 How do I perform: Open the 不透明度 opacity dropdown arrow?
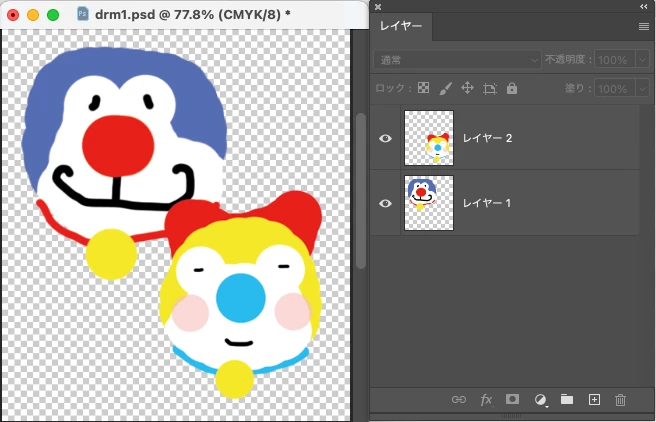[x=642, y=60]
